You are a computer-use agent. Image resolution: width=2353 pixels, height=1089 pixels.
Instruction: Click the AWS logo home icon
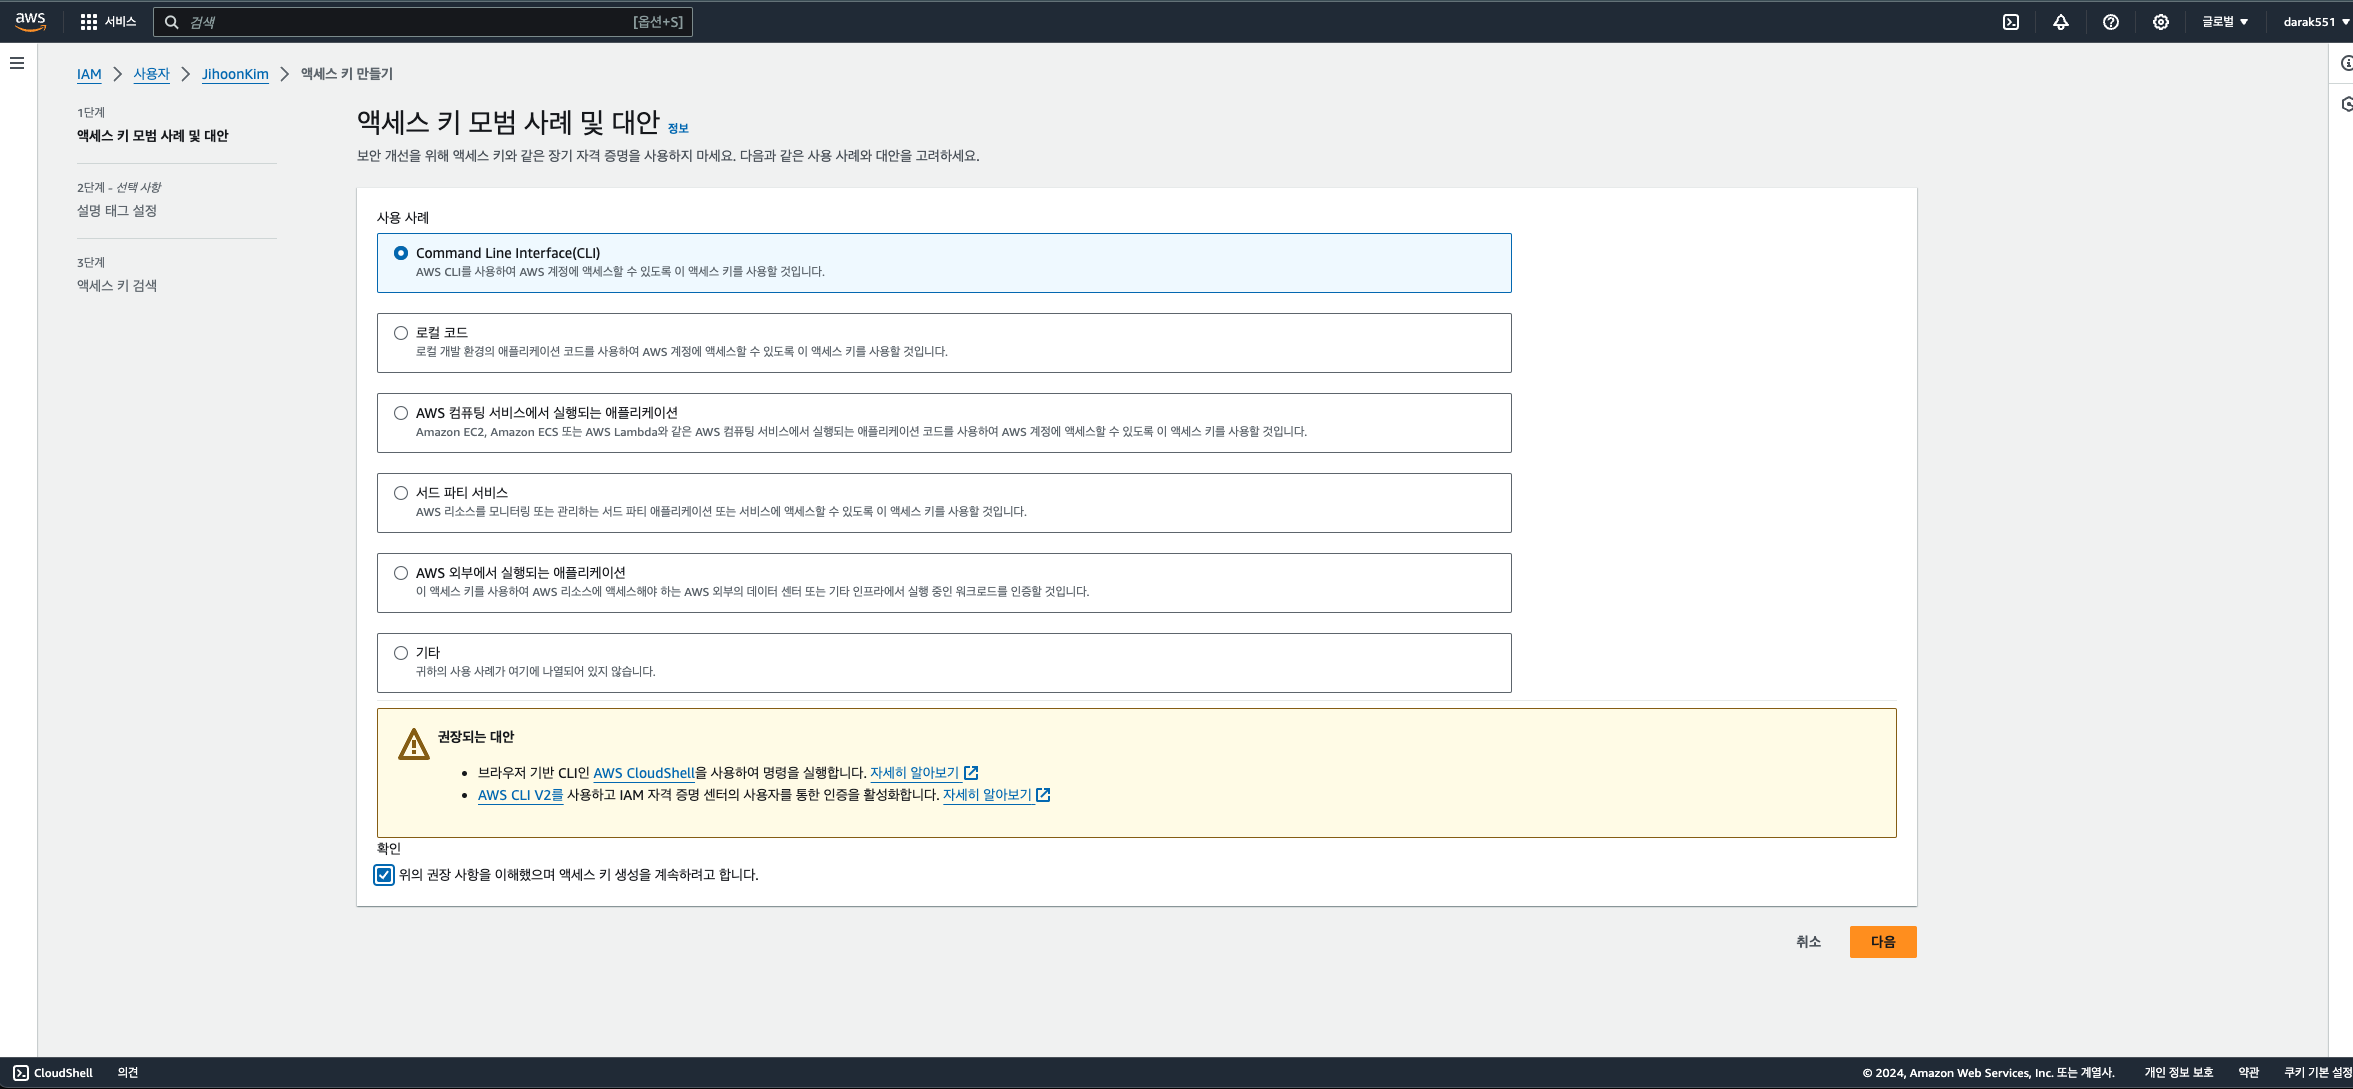(x=30, y=21)
